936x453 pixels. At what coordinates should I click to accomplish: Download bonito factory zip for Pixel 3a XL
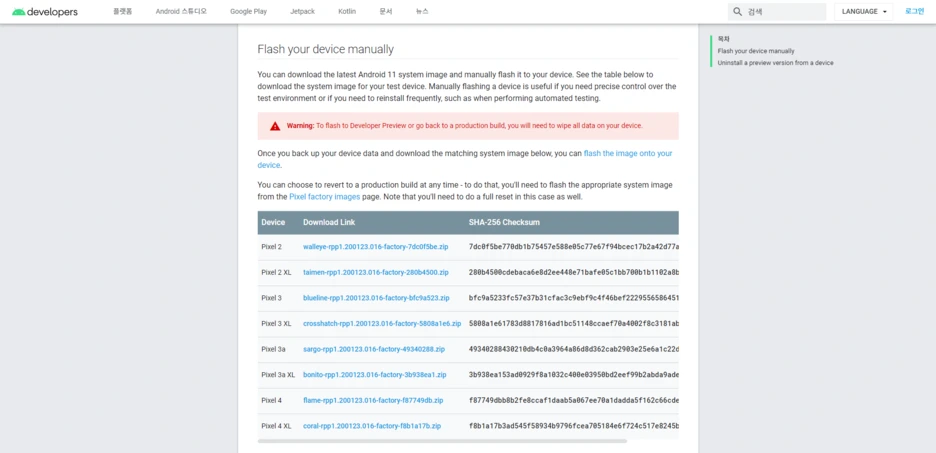(x=375, y=375)
